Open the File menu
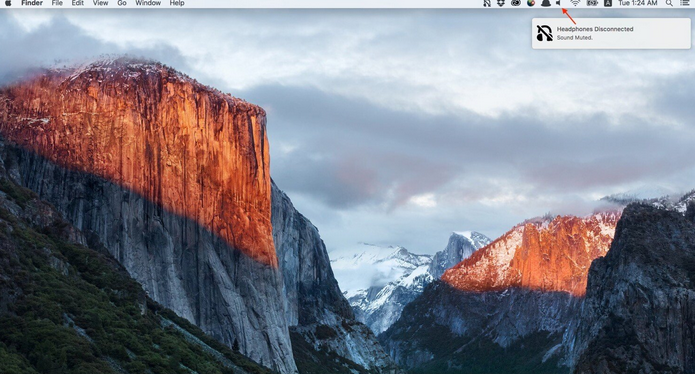The width and height of the screenshot is (695, 374). (57, 3)
